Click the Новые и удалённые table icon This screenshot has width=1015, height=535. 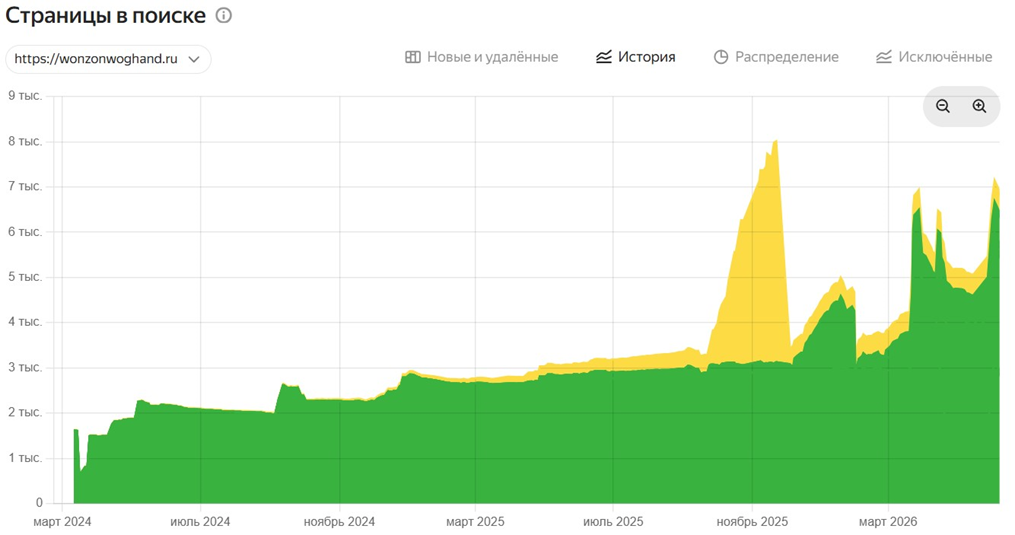tap(412, 57)
